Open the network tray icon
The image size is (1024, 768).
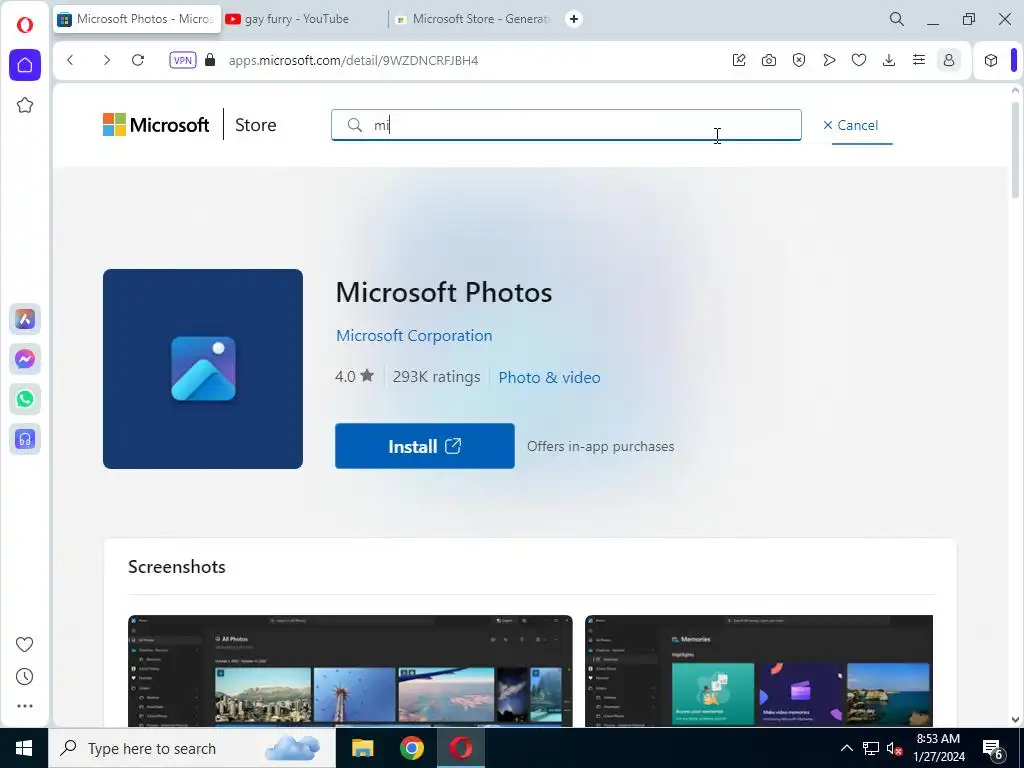[x=871, y=748]
